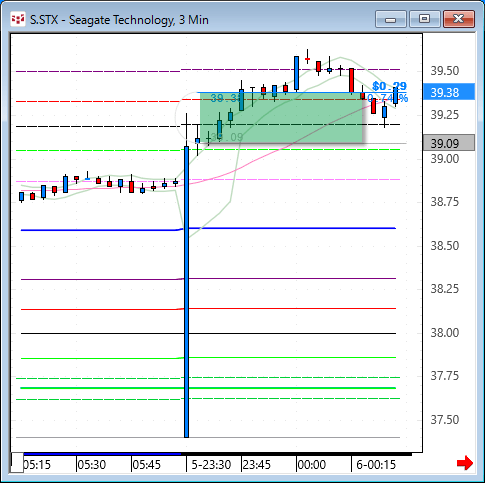The height and width of the screenshot is (483, 485).
Task: Click the 23:45 time axis label
Action: (x=257, y=464)
